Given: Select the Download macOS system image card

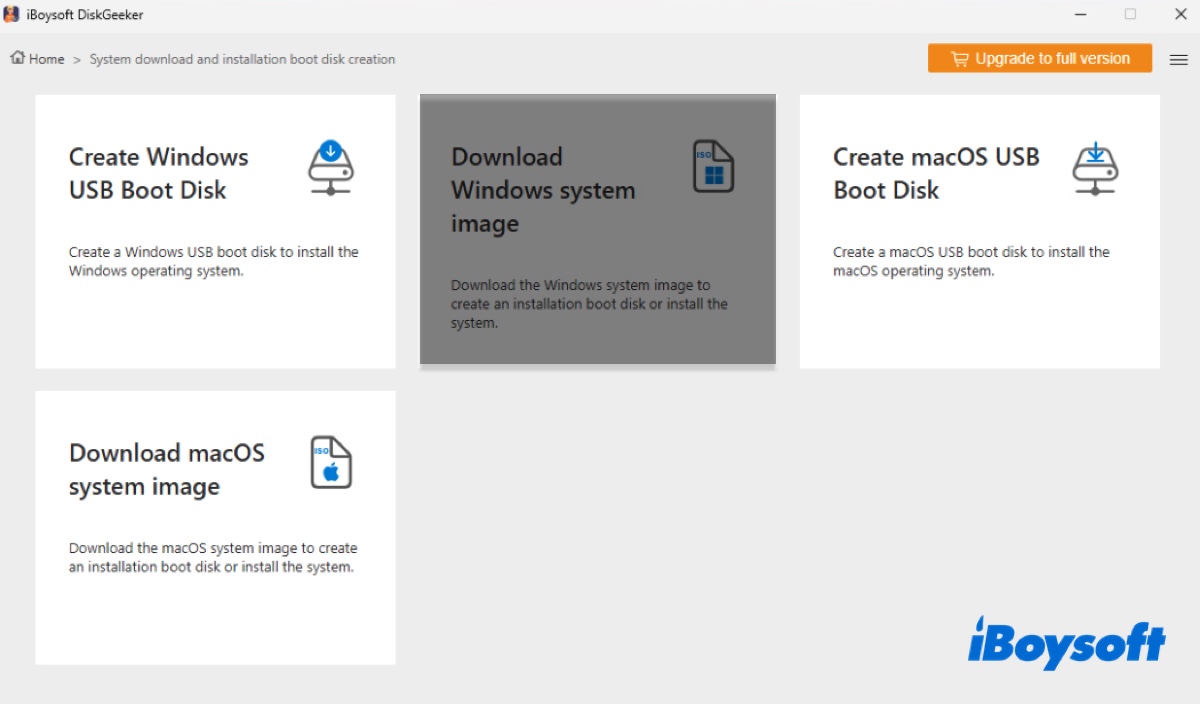Looking at the screenshot, I should tap(215, 527).
